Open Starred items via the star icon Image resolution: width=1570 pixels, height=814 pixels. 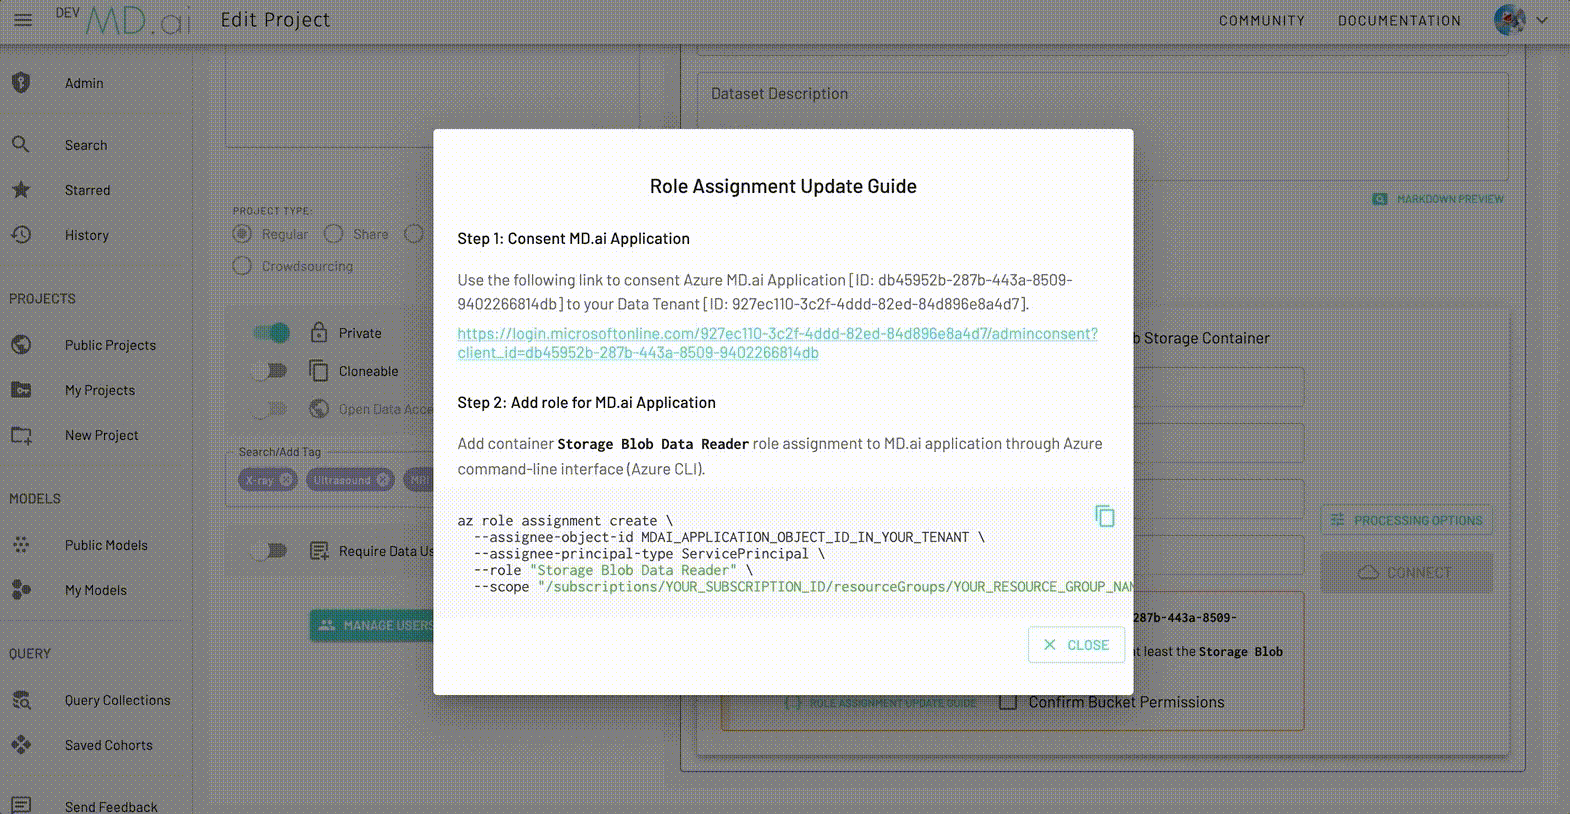click(21, 190)
